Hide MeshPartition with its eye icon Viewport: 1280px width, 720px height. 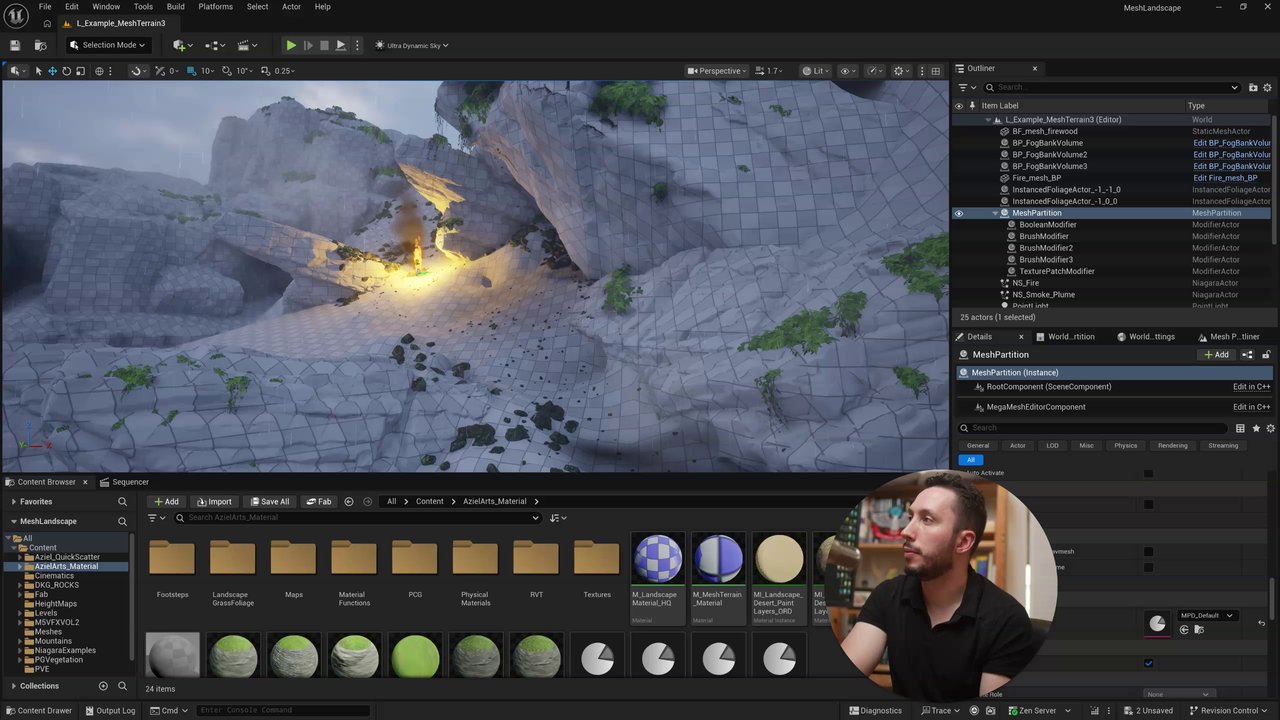click(959, 213)
